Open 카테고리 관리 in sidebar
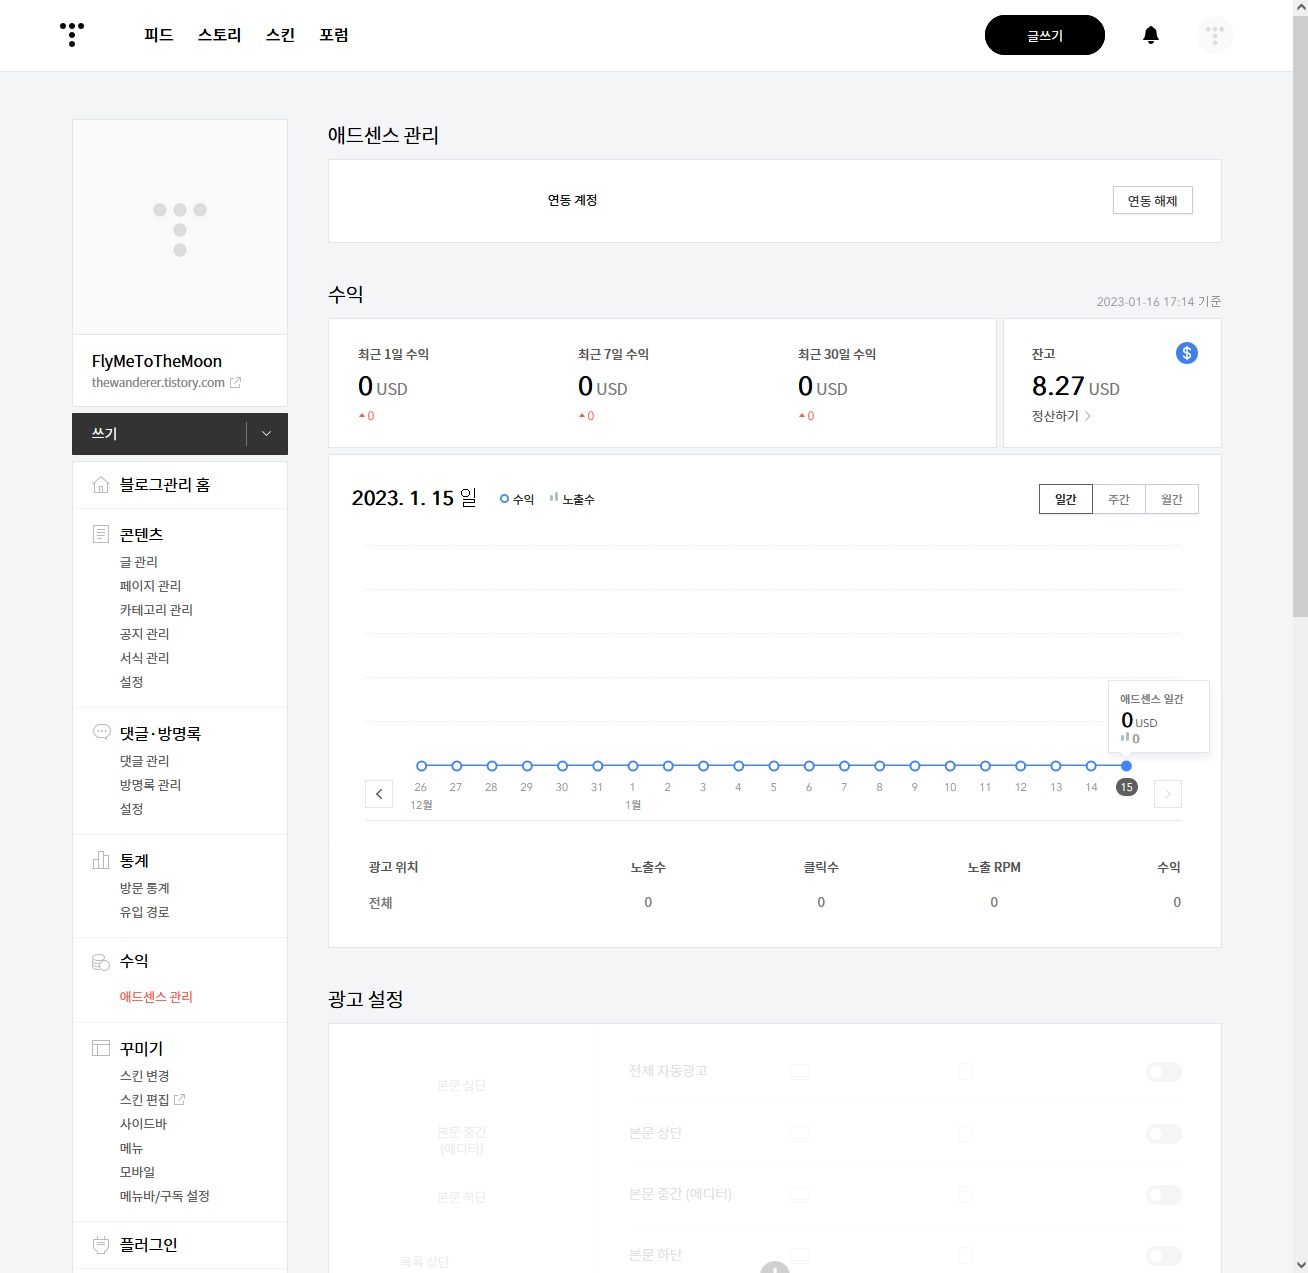1308x1273 pixels. click(x=156, y=610)
